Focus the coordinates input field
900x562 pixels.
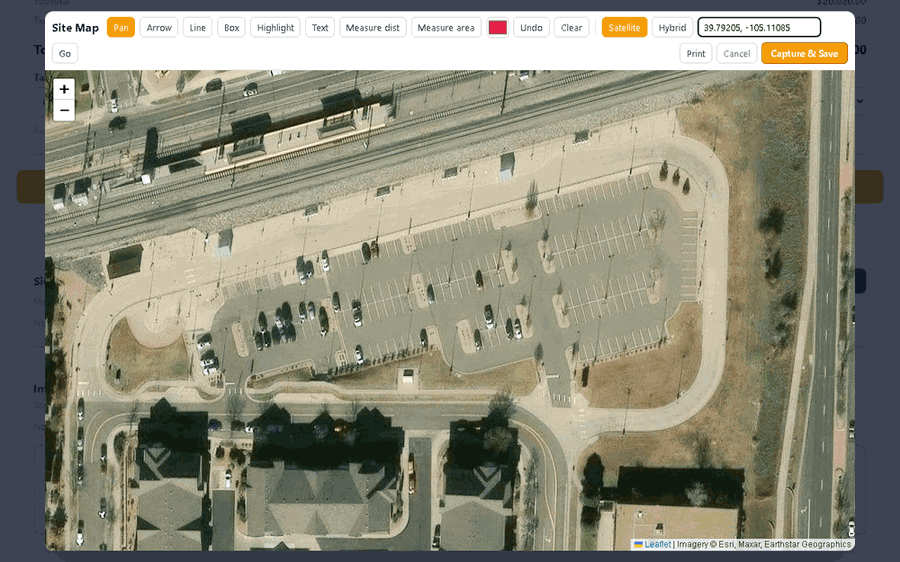pos(759,28)
